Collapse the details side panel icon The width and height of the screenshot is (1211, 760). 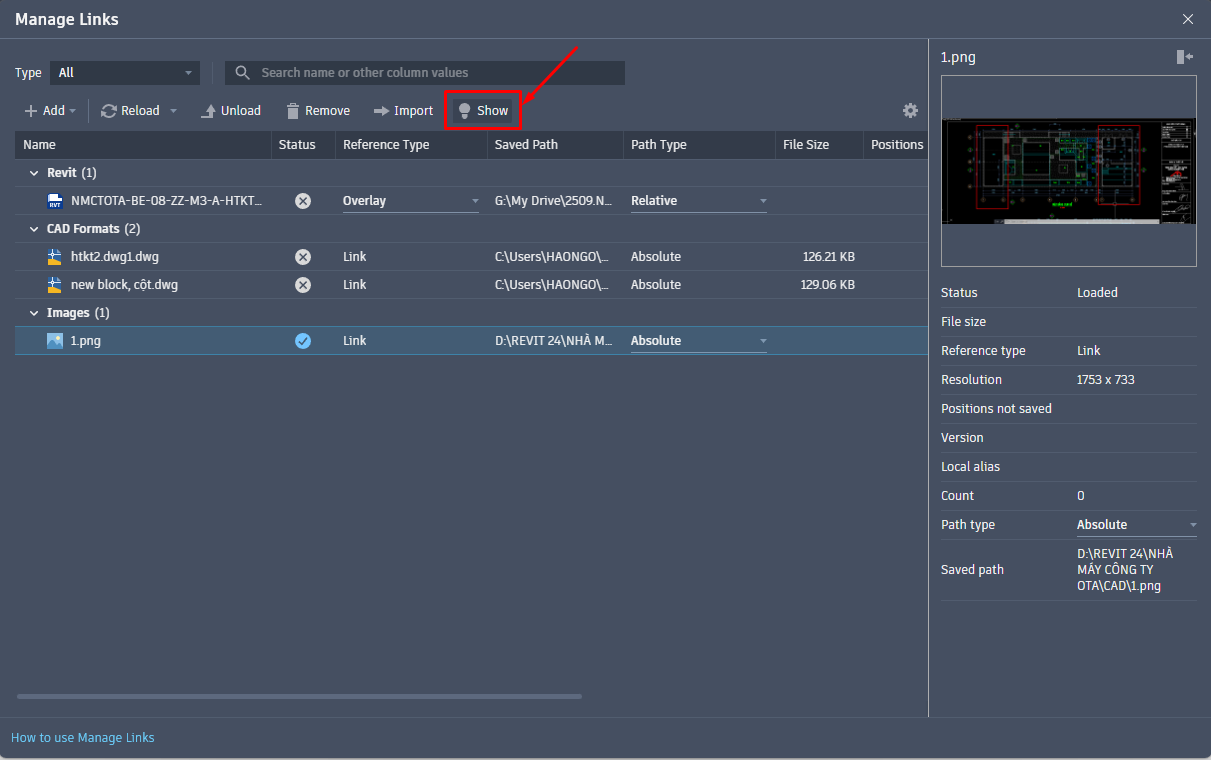click(x=1185, y=57)
